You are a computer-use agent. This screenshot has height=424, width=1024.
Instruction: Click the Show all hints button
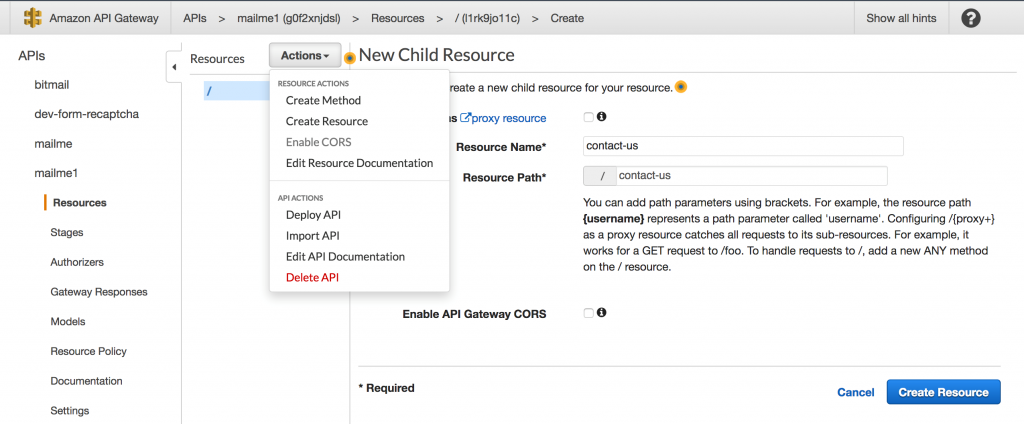(901, 18)
